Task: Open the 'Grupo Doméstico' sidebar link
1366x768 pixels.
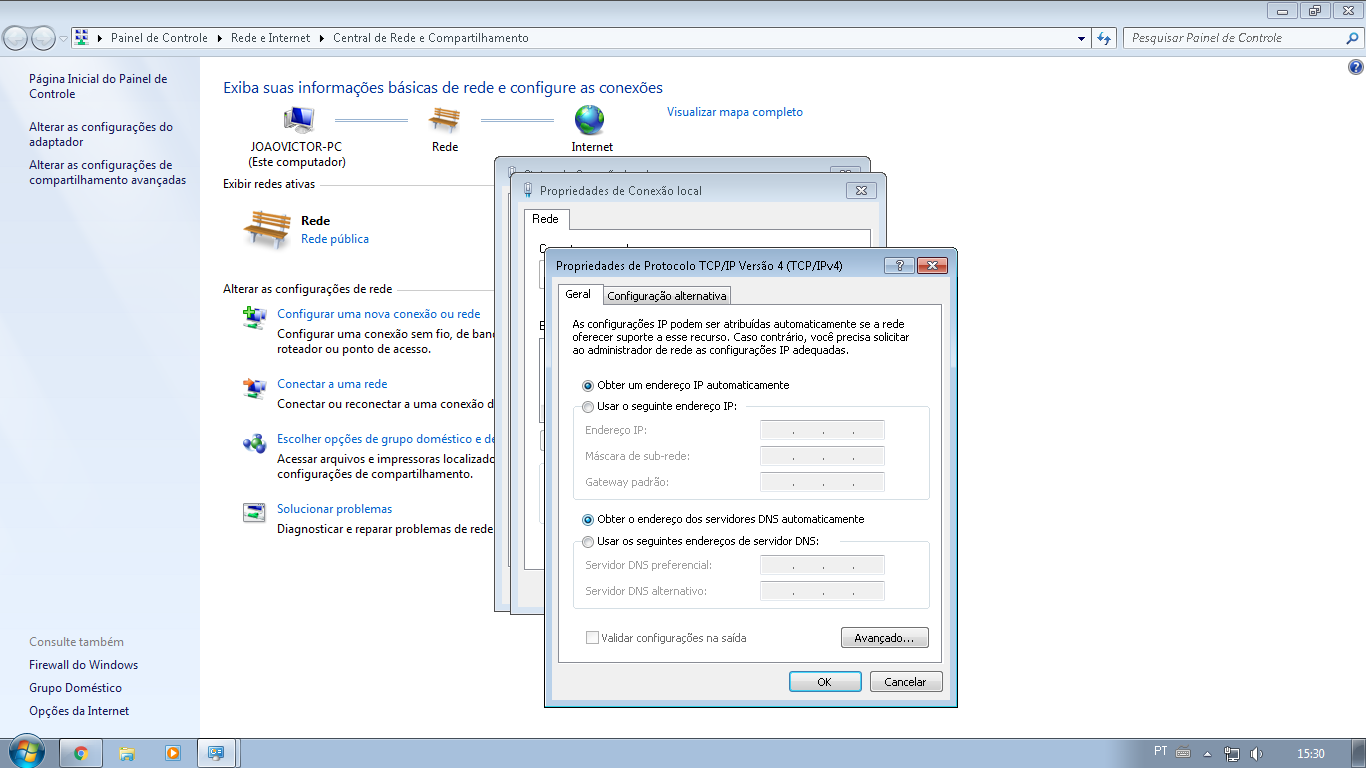Action: click(75, 688)
